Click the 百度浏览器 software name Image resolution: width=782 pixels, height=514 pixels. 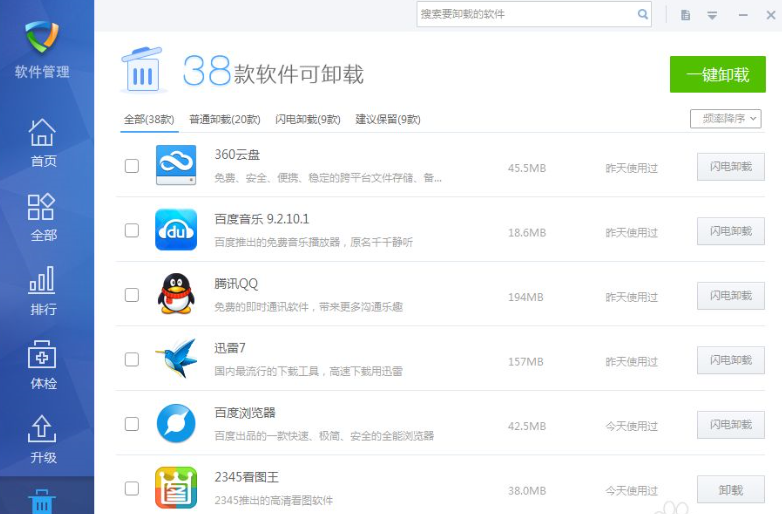coord(245,413)
